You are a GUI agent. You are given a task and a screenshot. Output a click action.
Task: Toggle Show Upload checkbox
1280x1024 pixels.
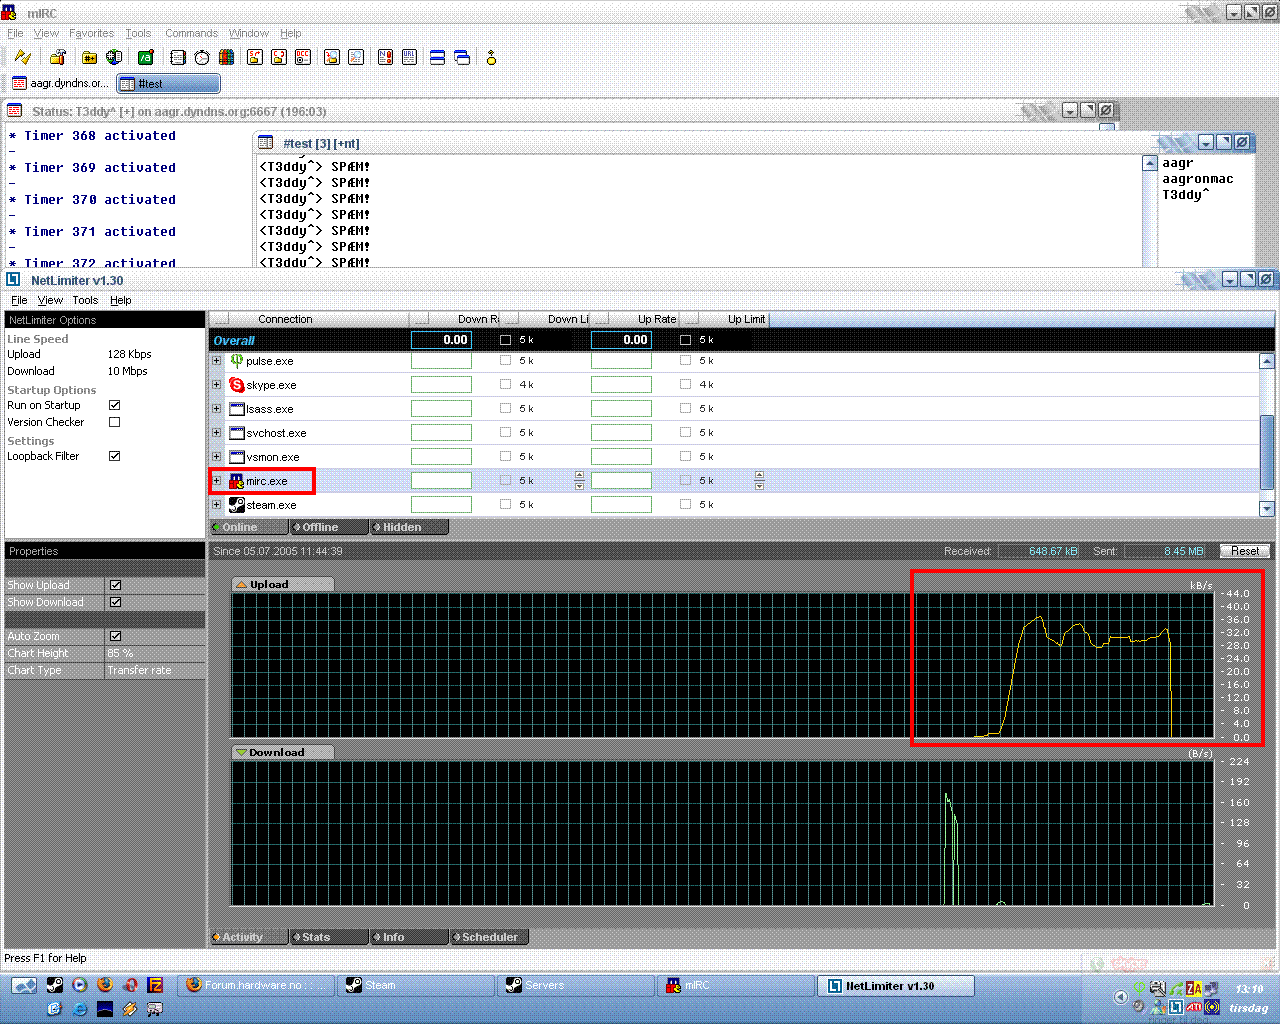tap(116, 585)
